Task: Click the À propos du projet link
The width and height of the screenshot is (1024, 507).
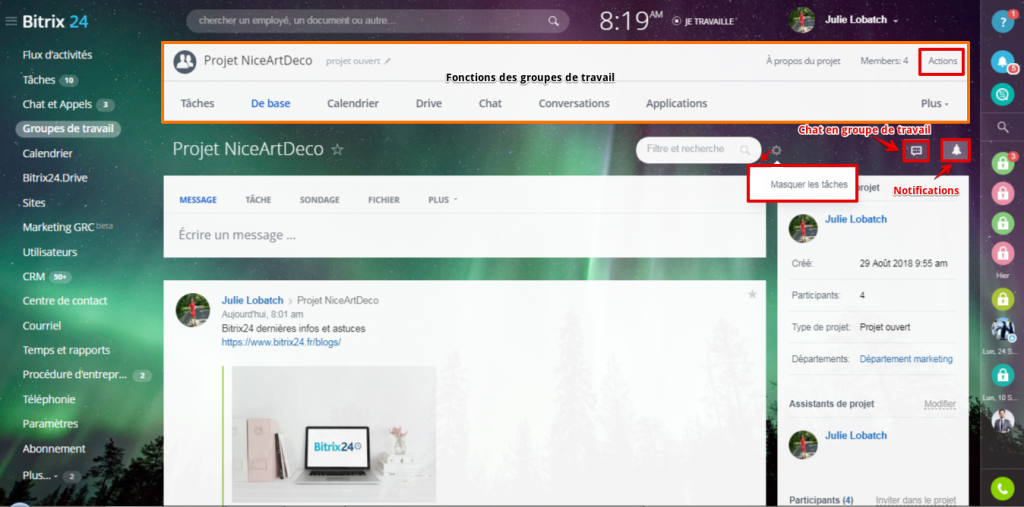Action: [x=803, y=61]
